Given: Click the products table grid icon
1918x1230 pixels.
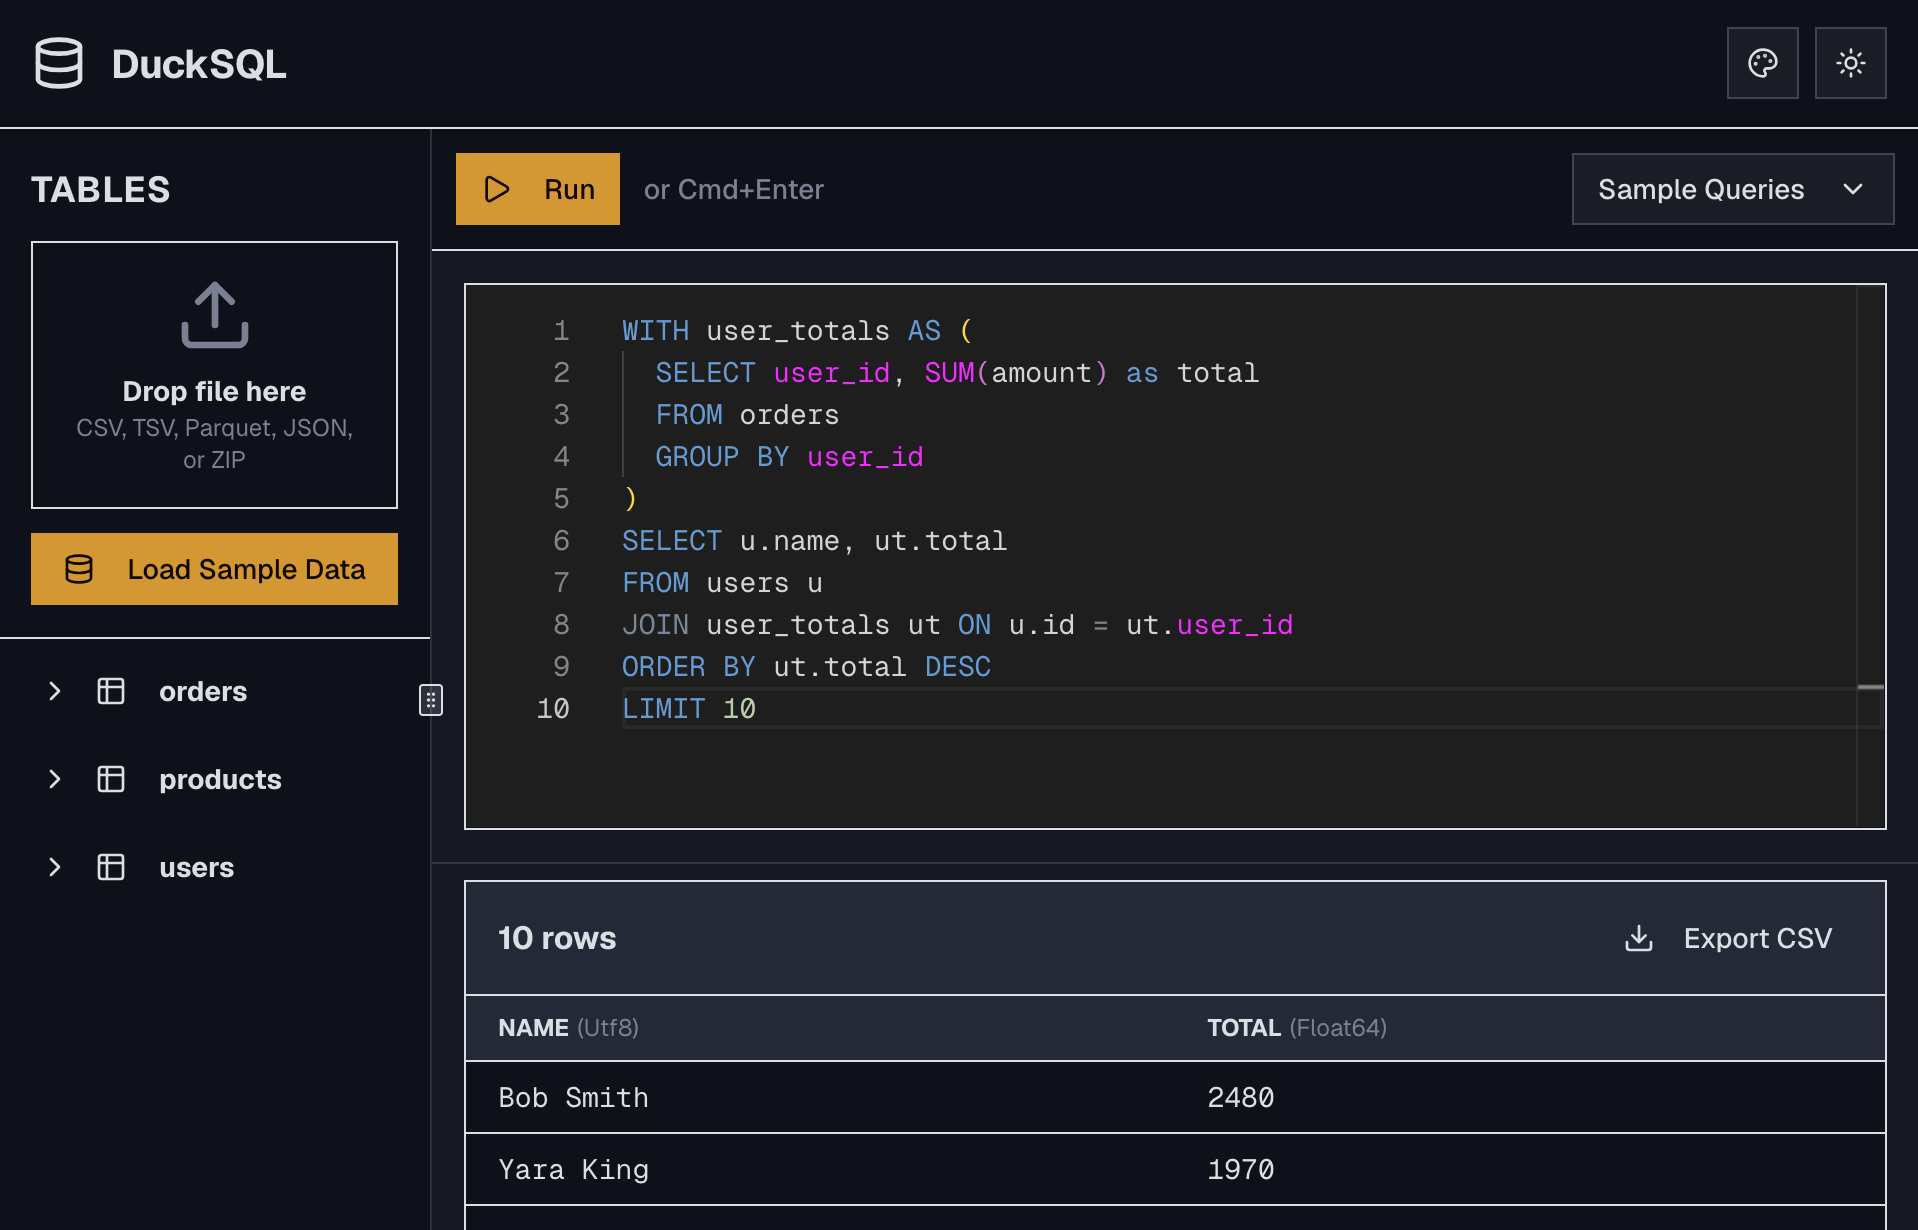Looking at the screenshot, I should pyautogui.click(x=111, y=779).
